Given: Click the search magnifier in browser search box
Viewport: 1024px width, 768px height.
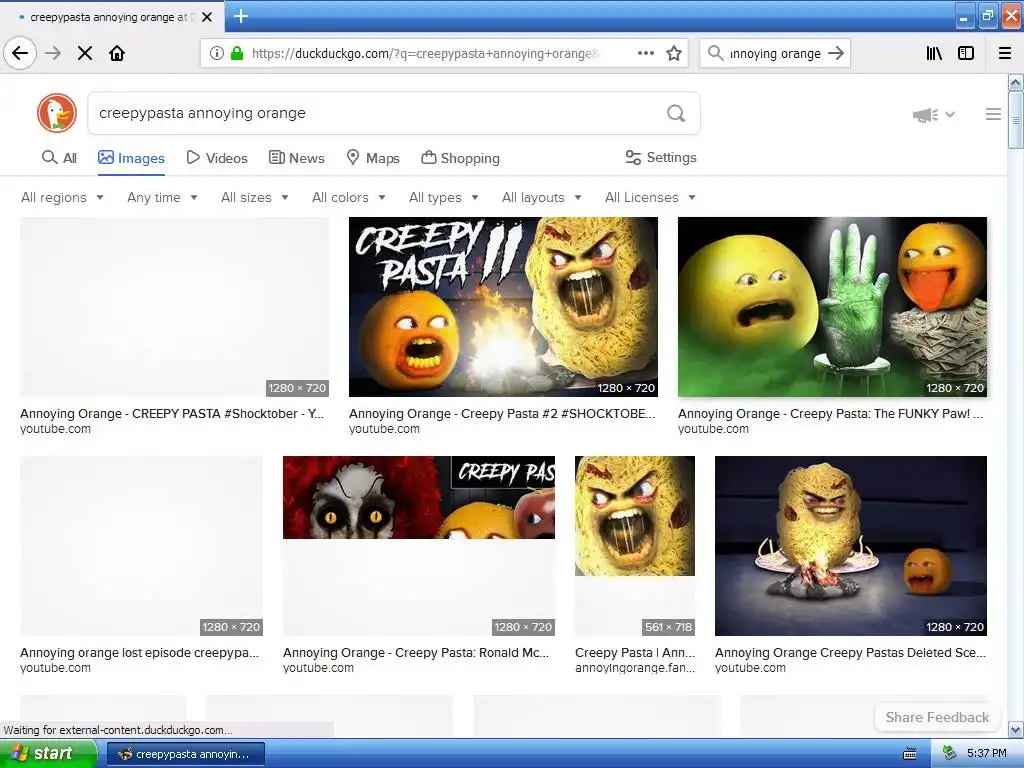Looking at the screenshot, I should [x=716, y=53].
